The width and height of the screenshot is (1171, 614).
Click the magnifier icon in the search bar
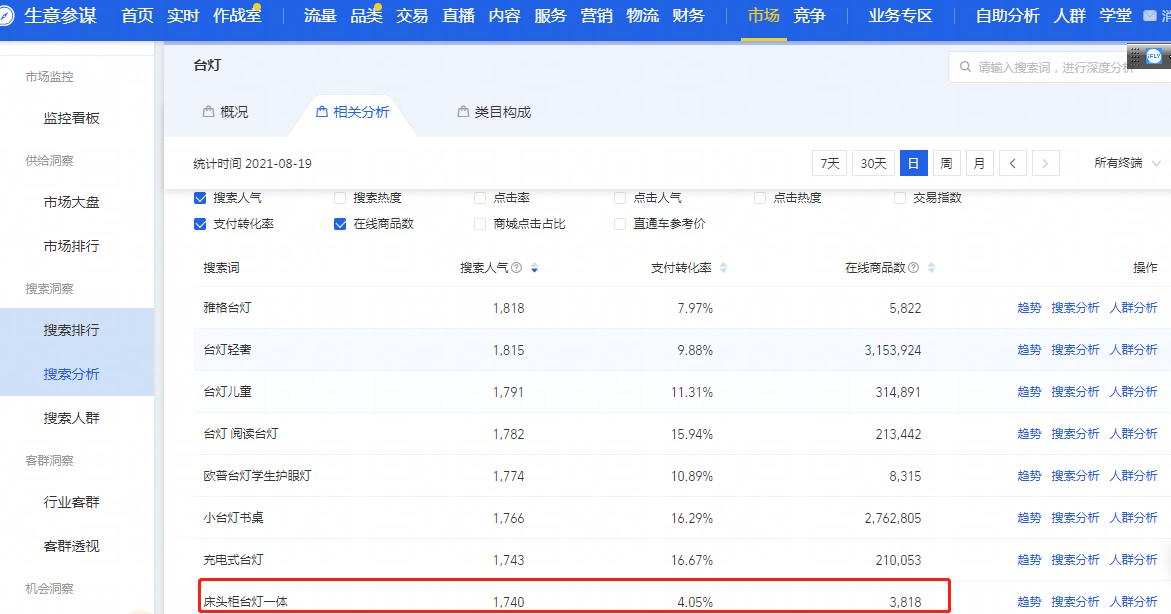(964, 66)
